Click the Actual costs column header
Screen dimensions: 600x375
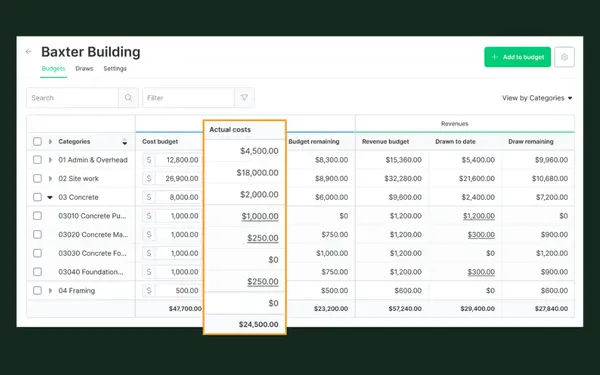230,130
